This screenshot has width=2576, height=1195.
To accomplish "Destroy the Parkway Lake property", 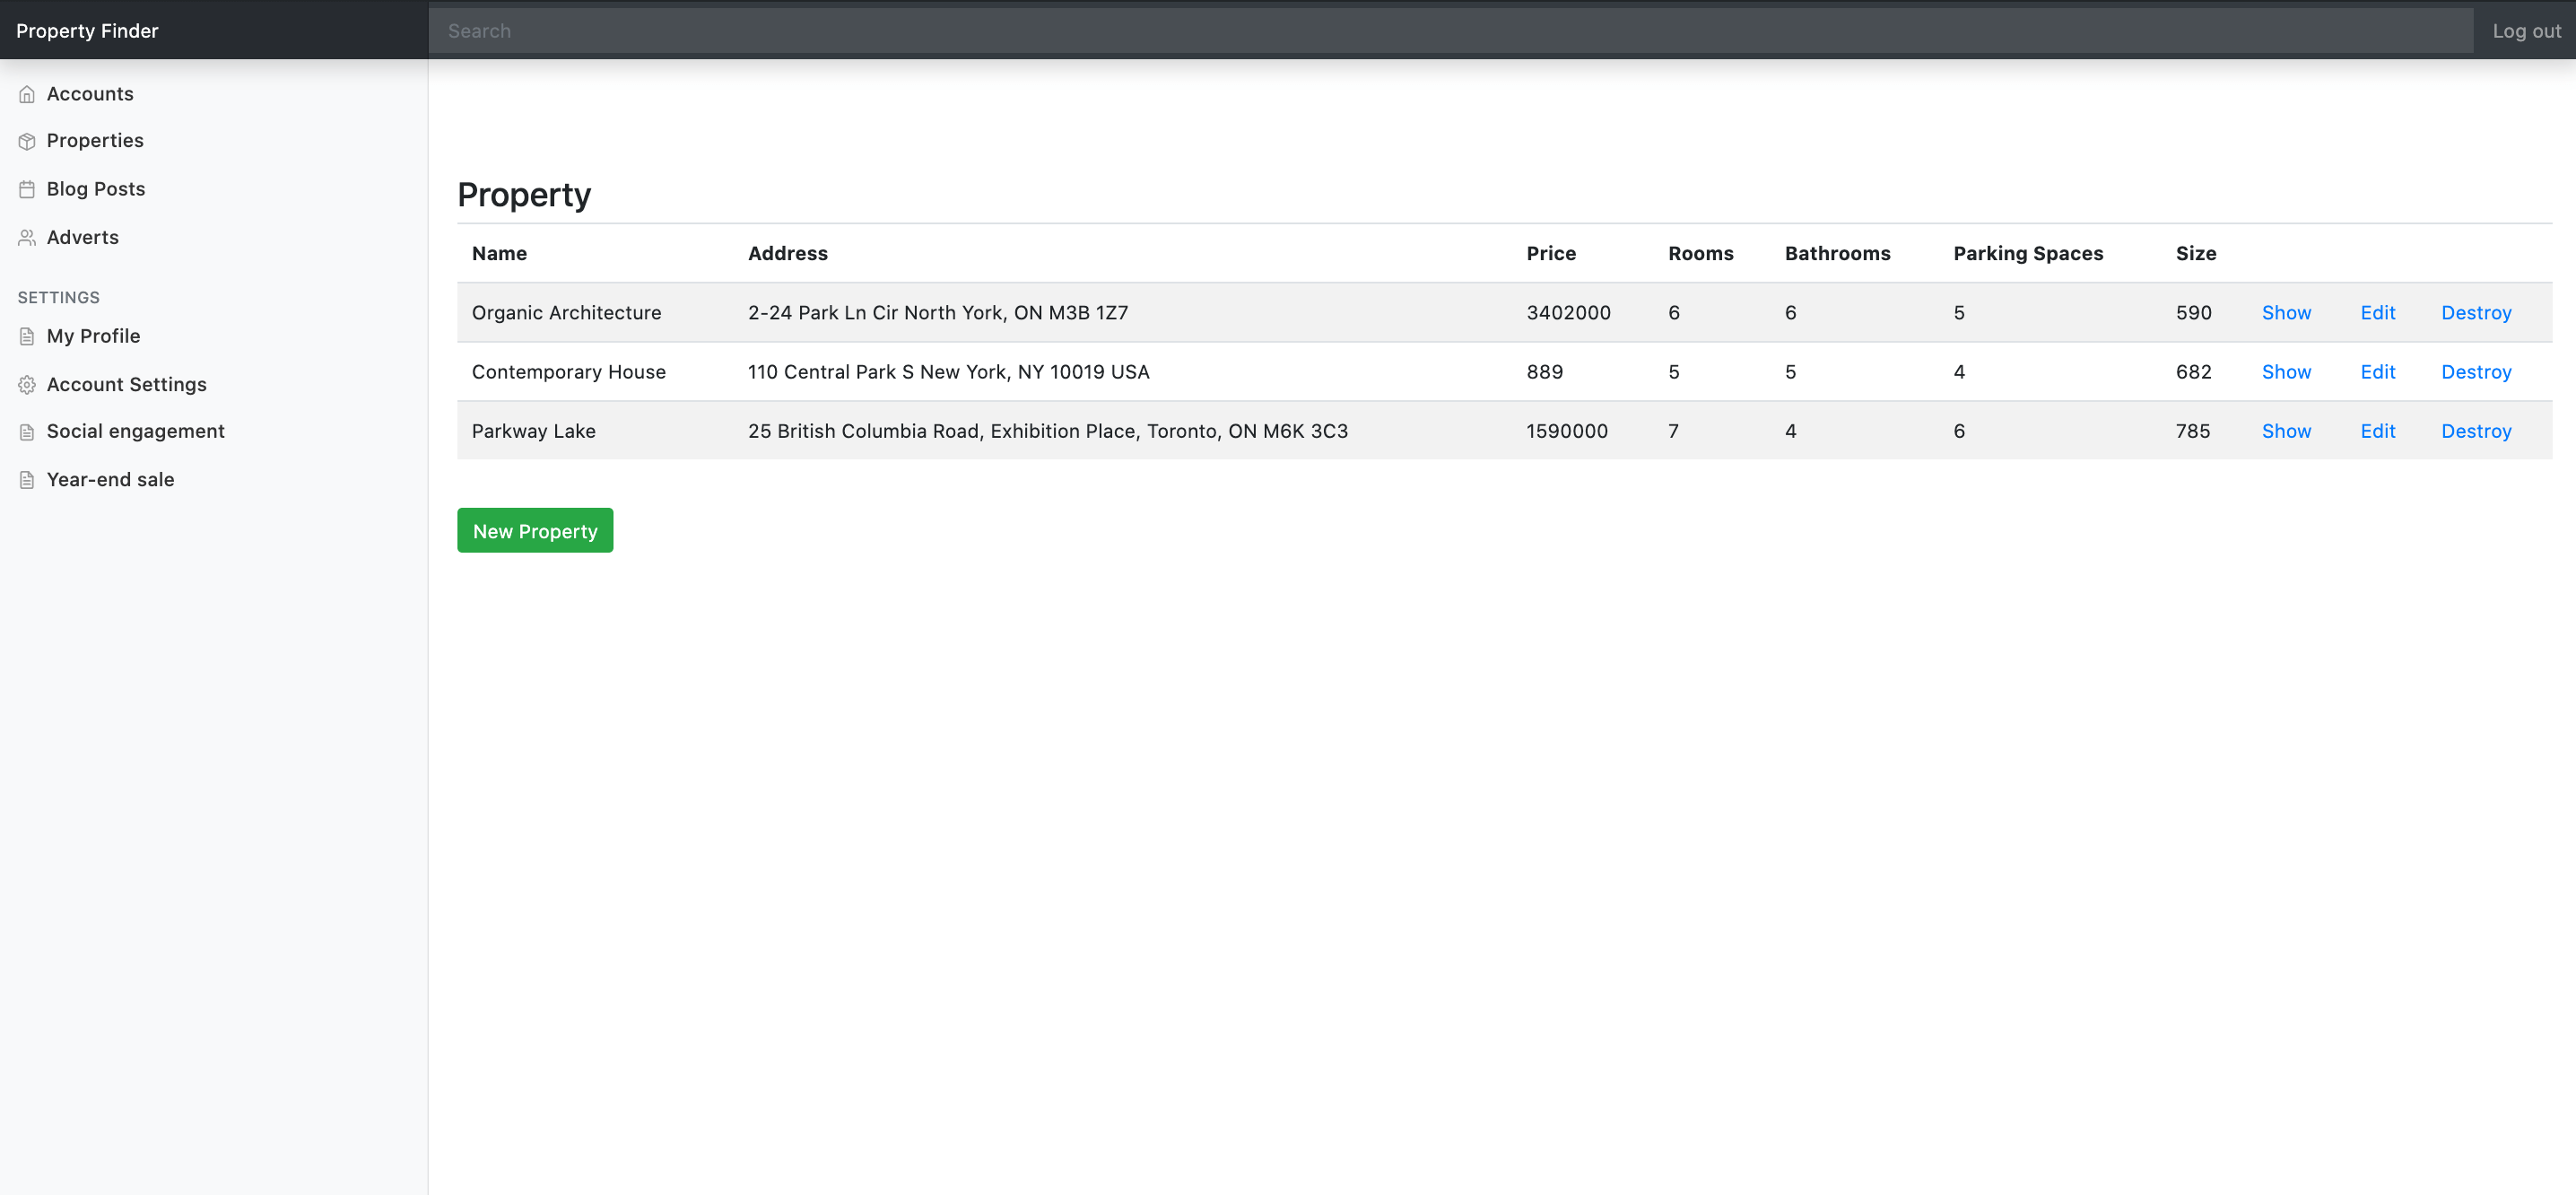I will click(x=2476, y=431).
